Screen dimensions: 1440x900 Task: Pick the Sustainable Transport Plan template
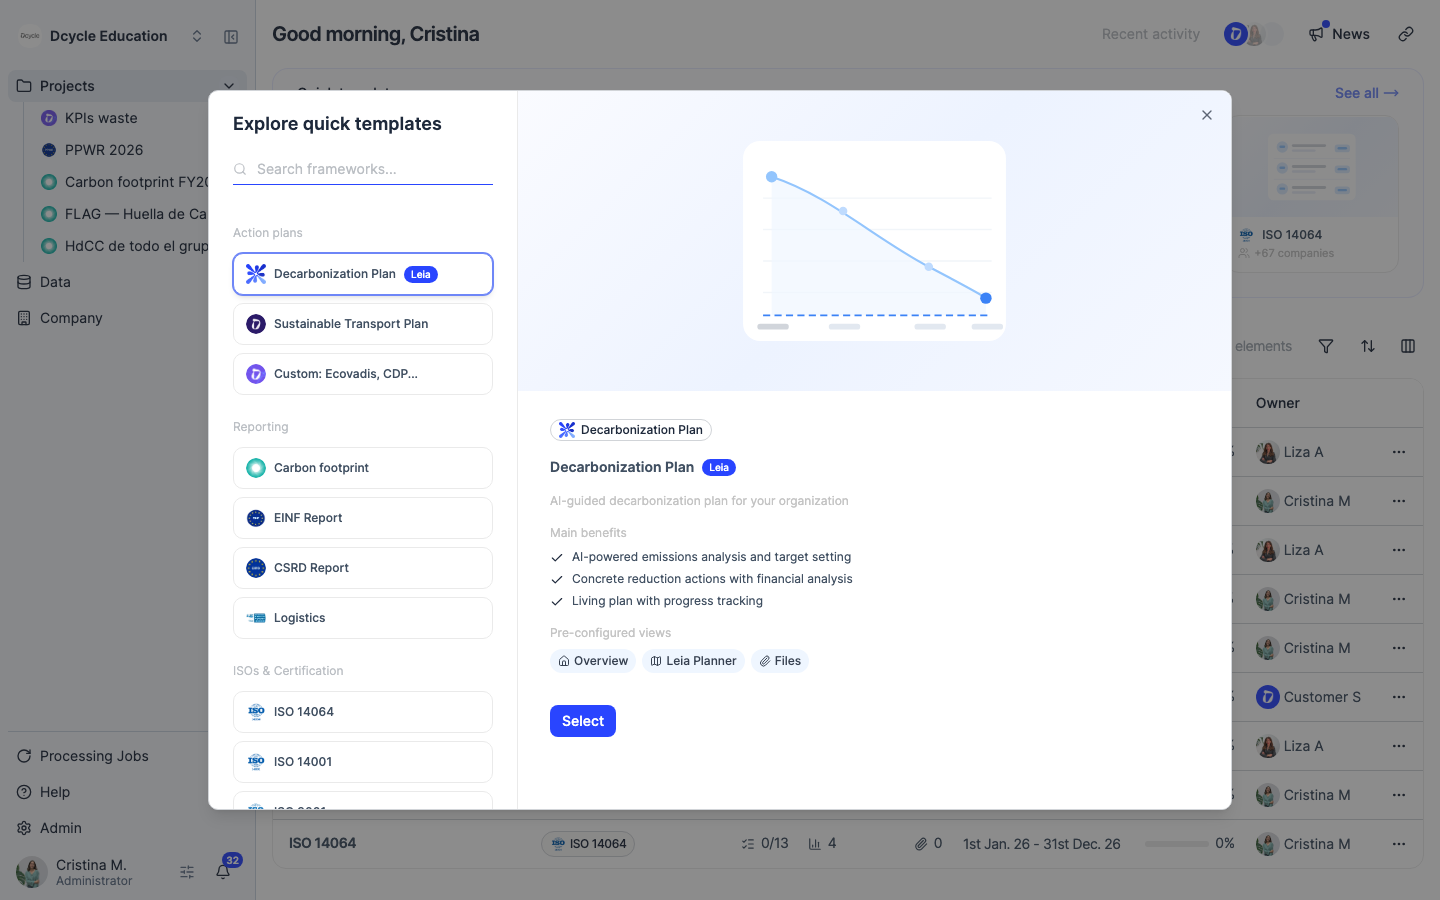point(363,324)
